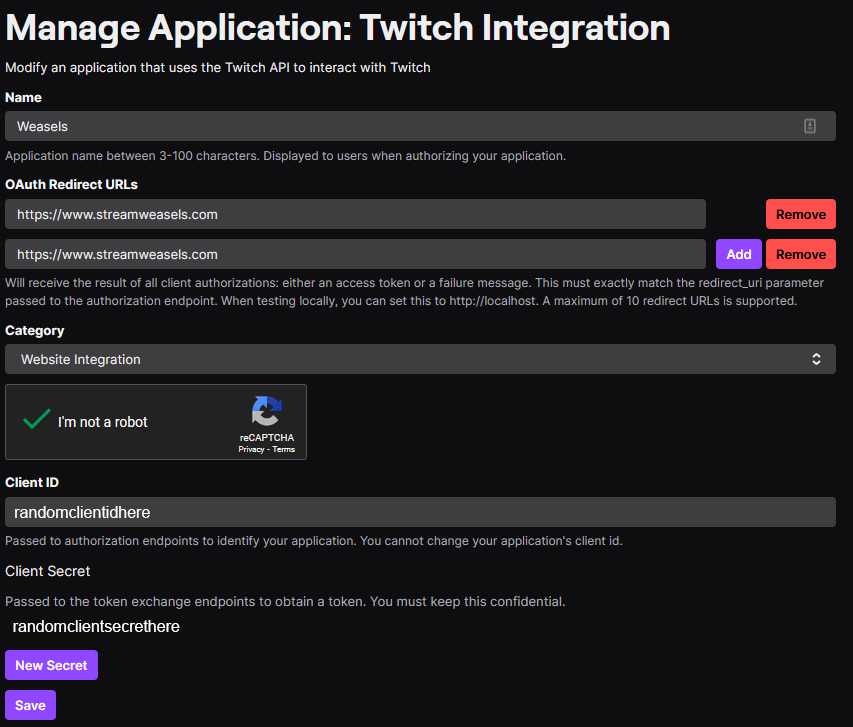
Task: Click the Category label
Action: tap(34, 331)
